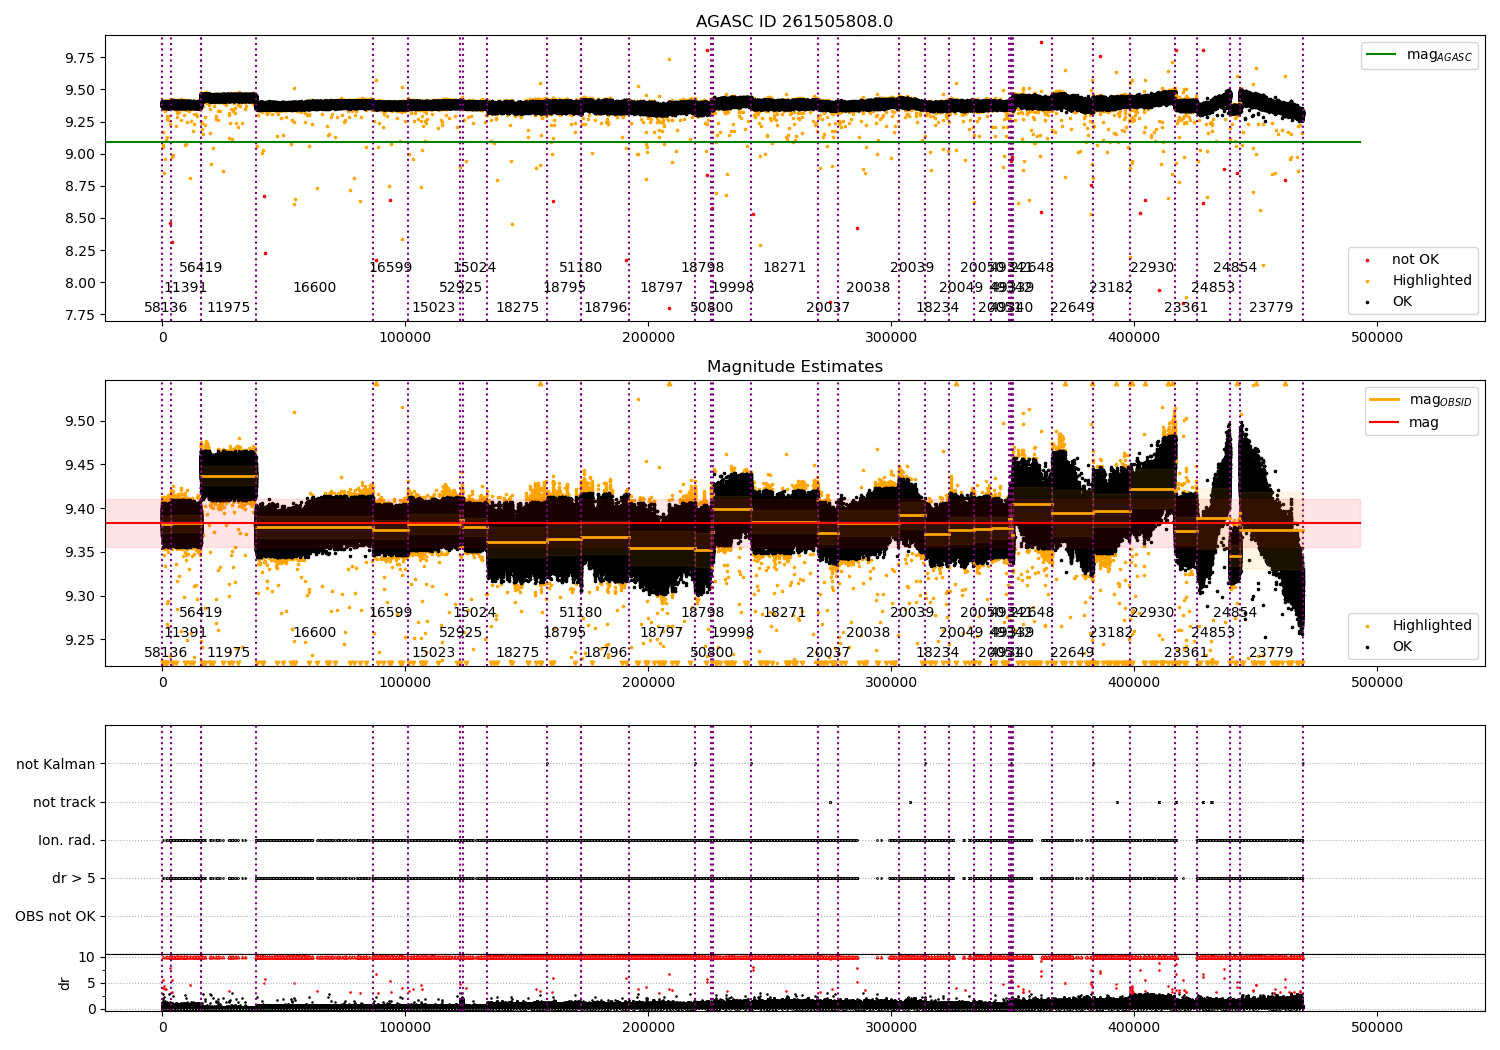Image resolution: width=1500 pixels, height=1050 pixels.
Task: Click obsid 23361 in the Magnitude Estimates plot
Action: point(1186,652)
